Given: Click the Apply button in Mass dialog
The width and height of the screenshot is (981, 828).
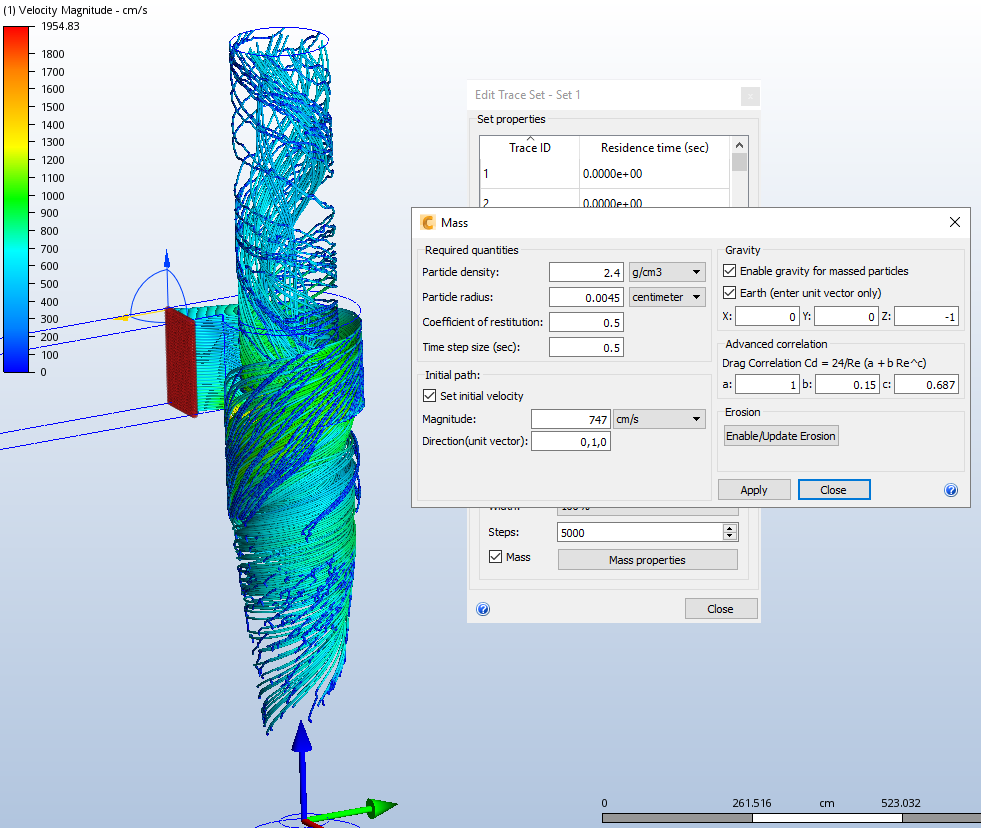Looking at the screenshot, I should click(754, 490).
